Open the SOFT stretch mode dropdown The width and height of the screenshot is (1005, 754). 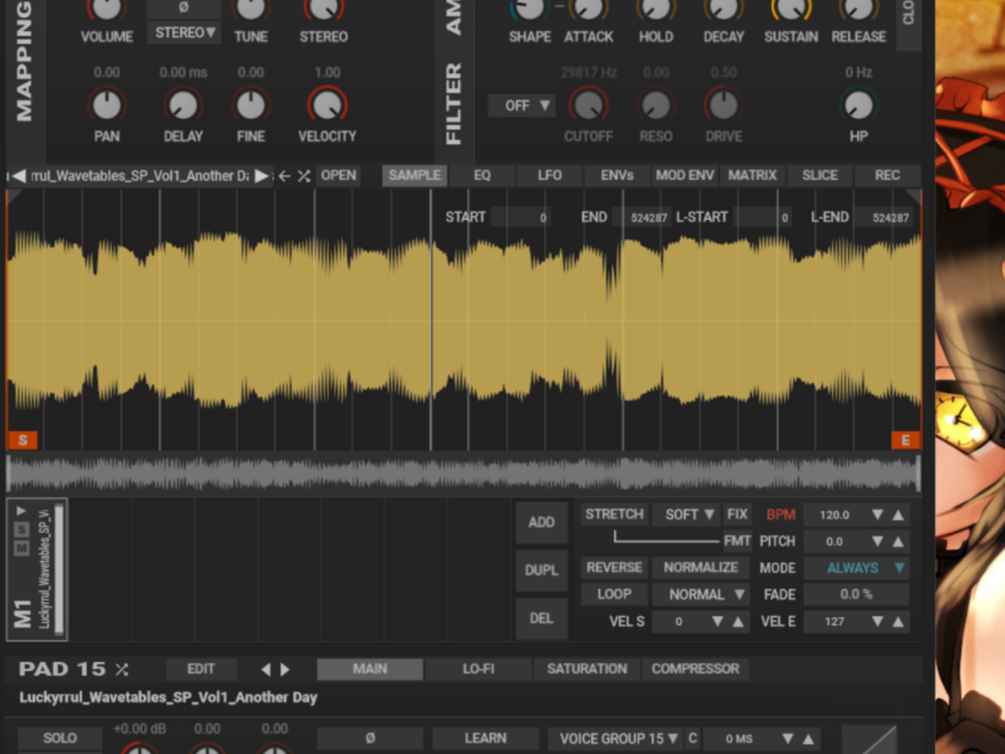coord(686,514)
